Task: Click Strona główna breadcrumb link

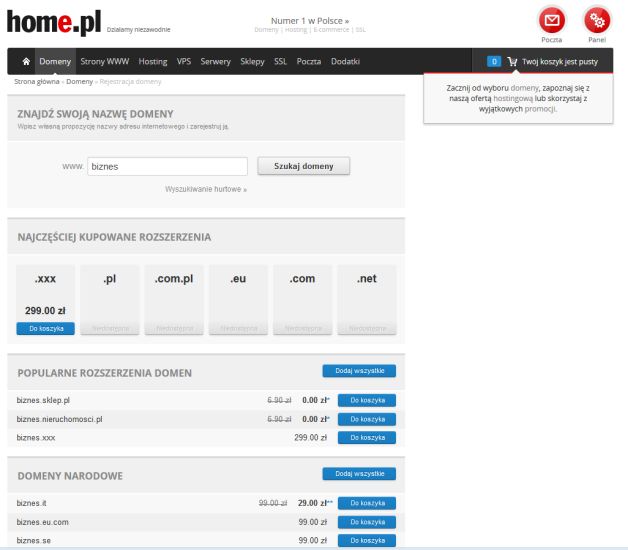Action: (x=36, y=82)
